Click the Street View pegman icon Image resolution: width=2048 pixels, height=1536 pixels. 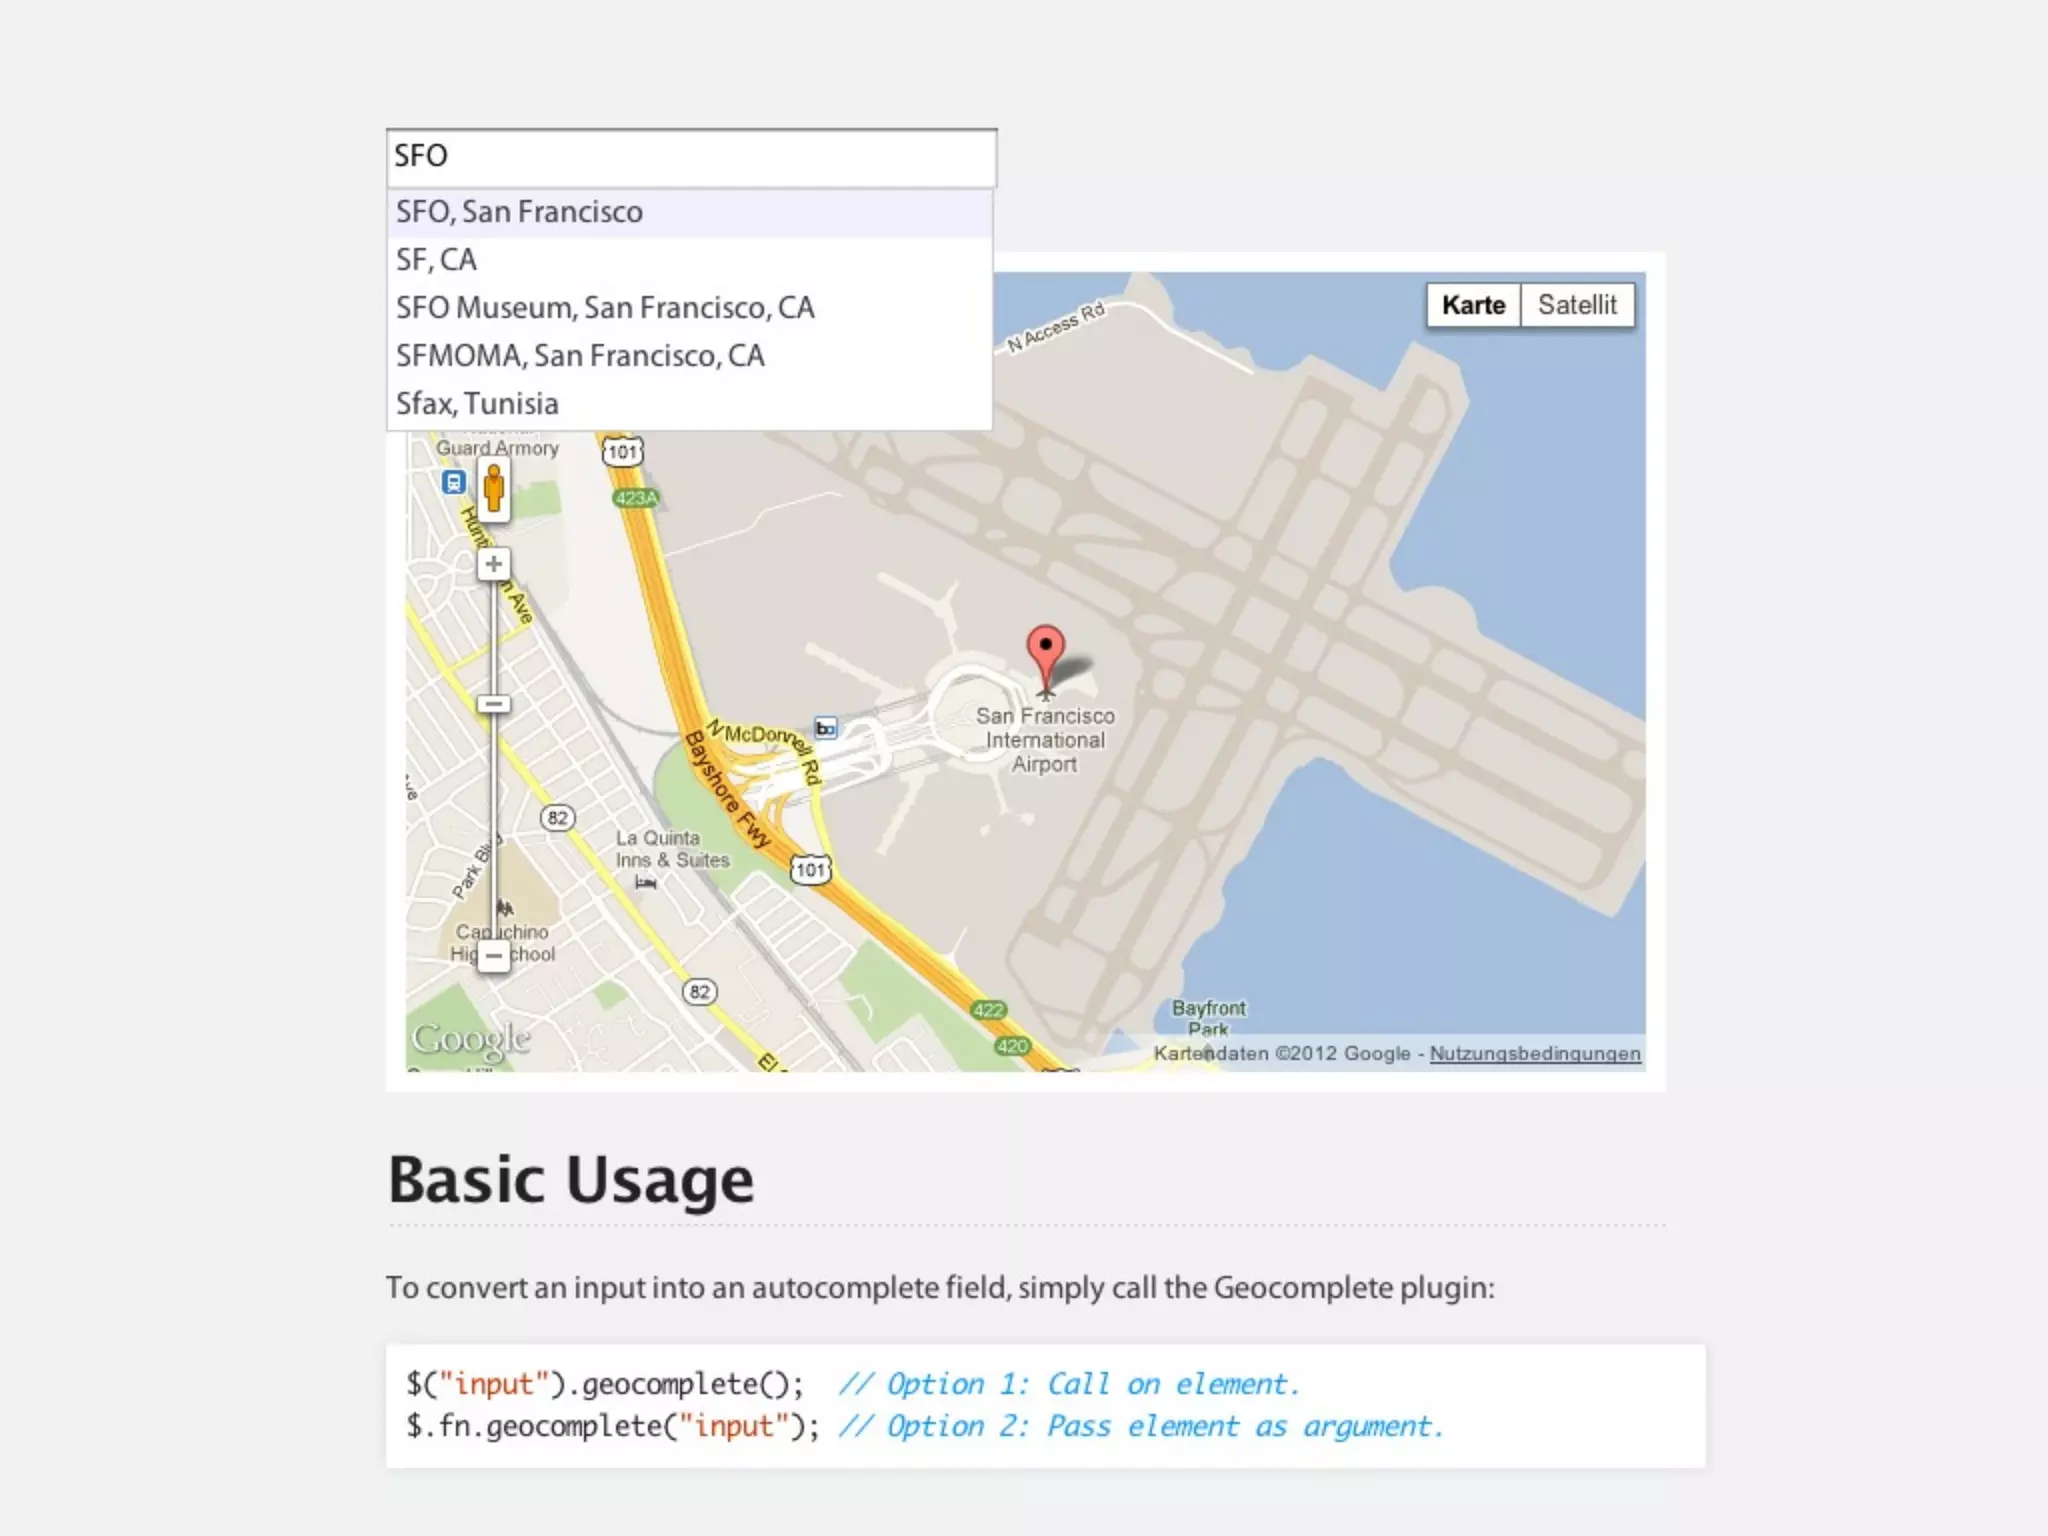coord(493,491)
